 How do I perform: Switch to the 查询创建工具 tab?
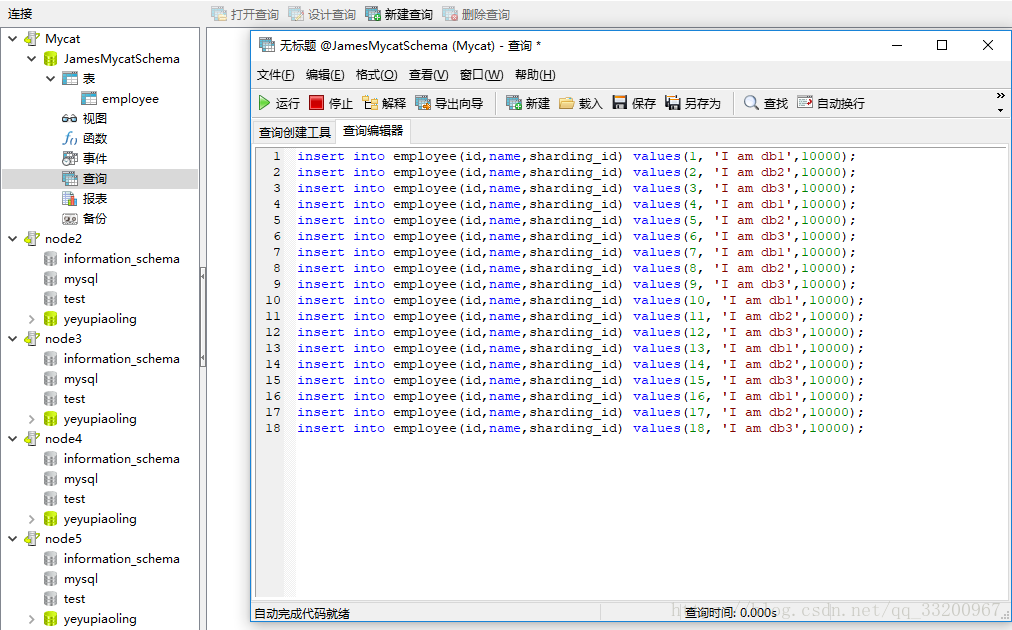[294, 132]
